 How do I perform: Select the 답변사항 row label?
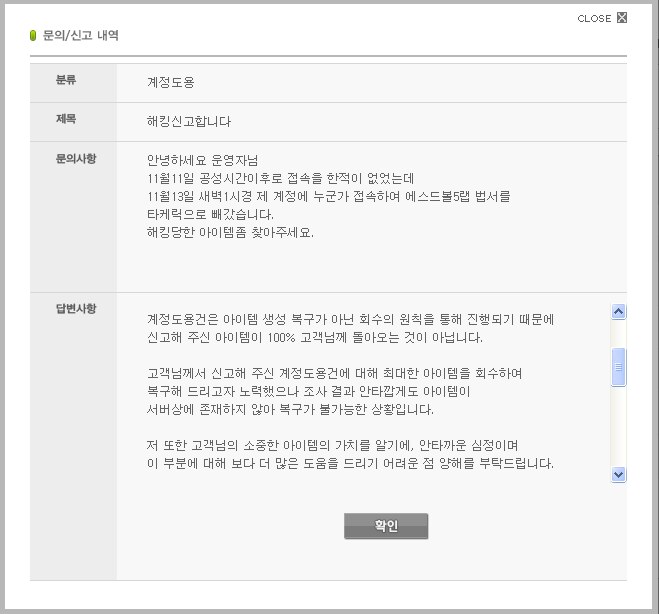(76, 308)
